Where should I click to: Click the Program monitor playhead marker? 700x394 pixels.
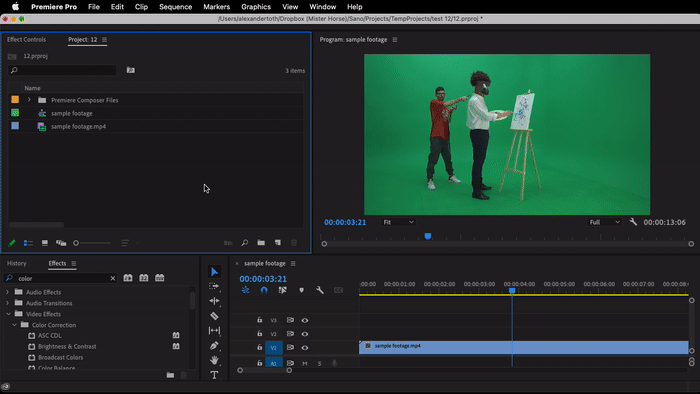[428, 236]
